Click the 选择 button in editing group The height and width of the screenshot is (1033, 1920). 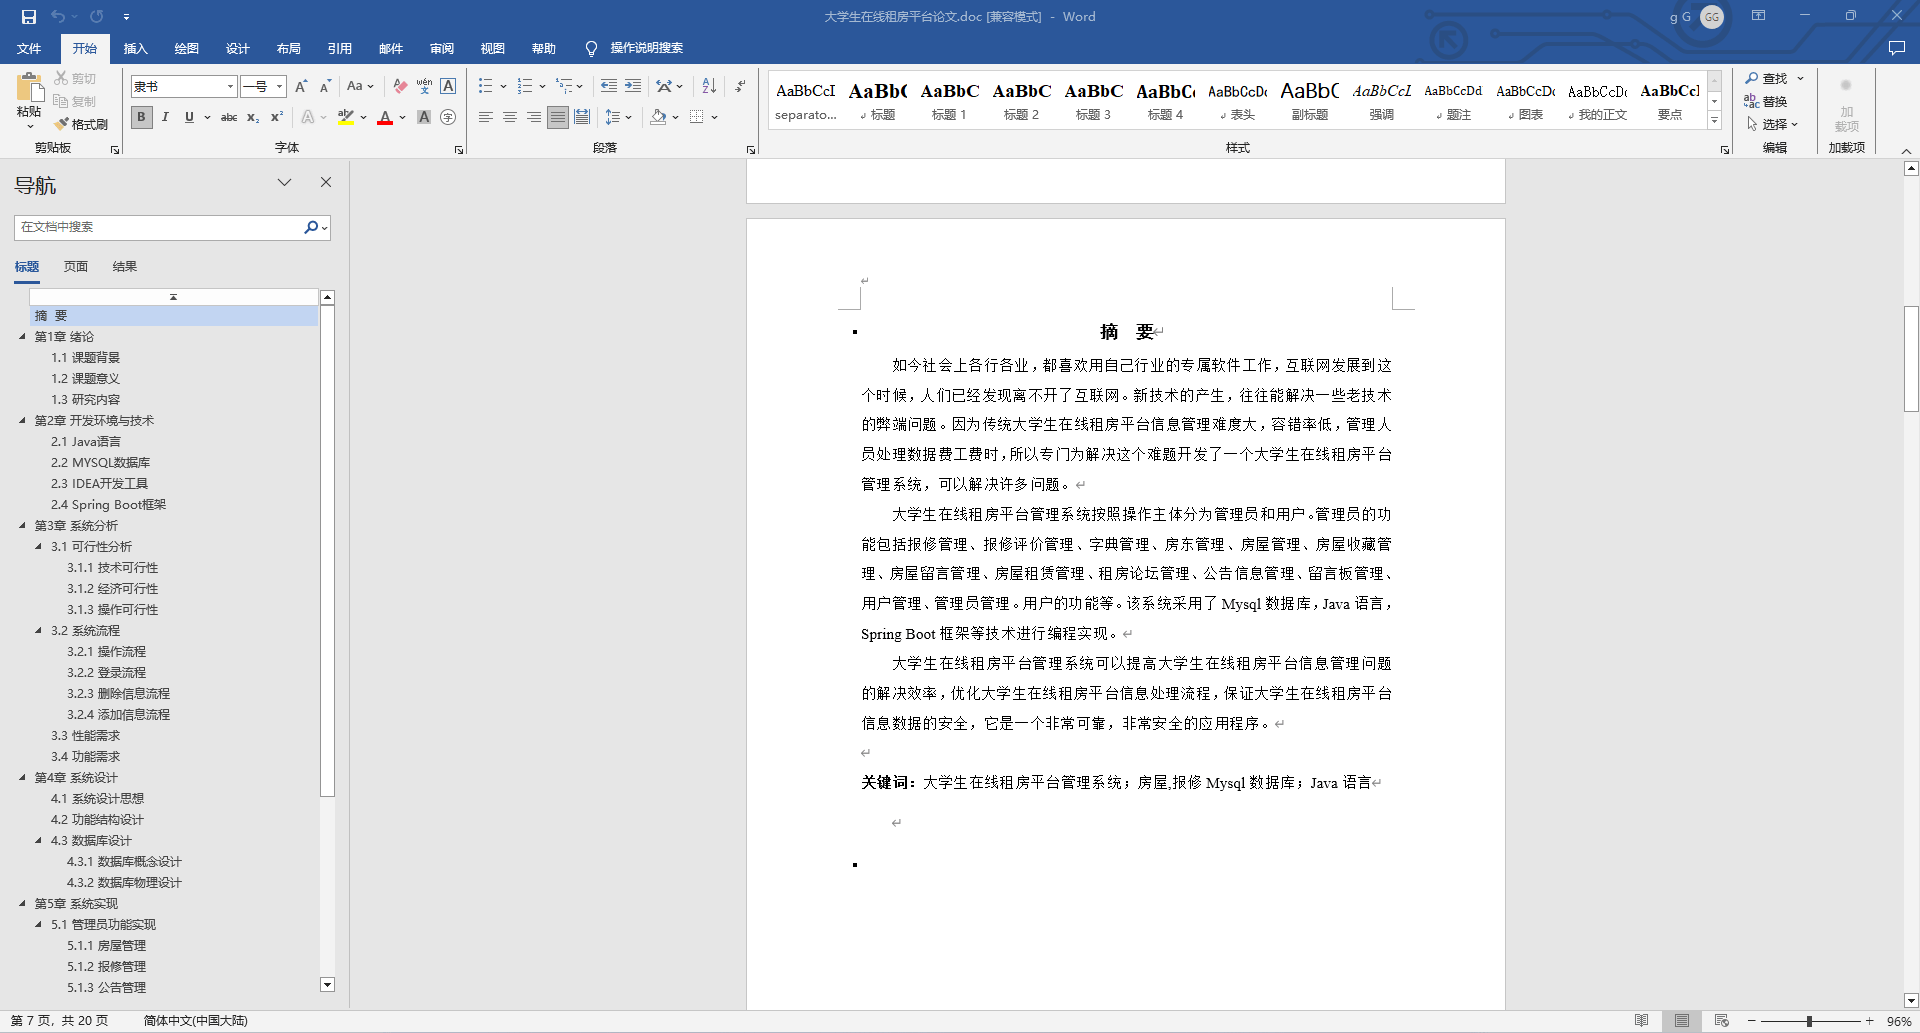[x=1772, y=124]
